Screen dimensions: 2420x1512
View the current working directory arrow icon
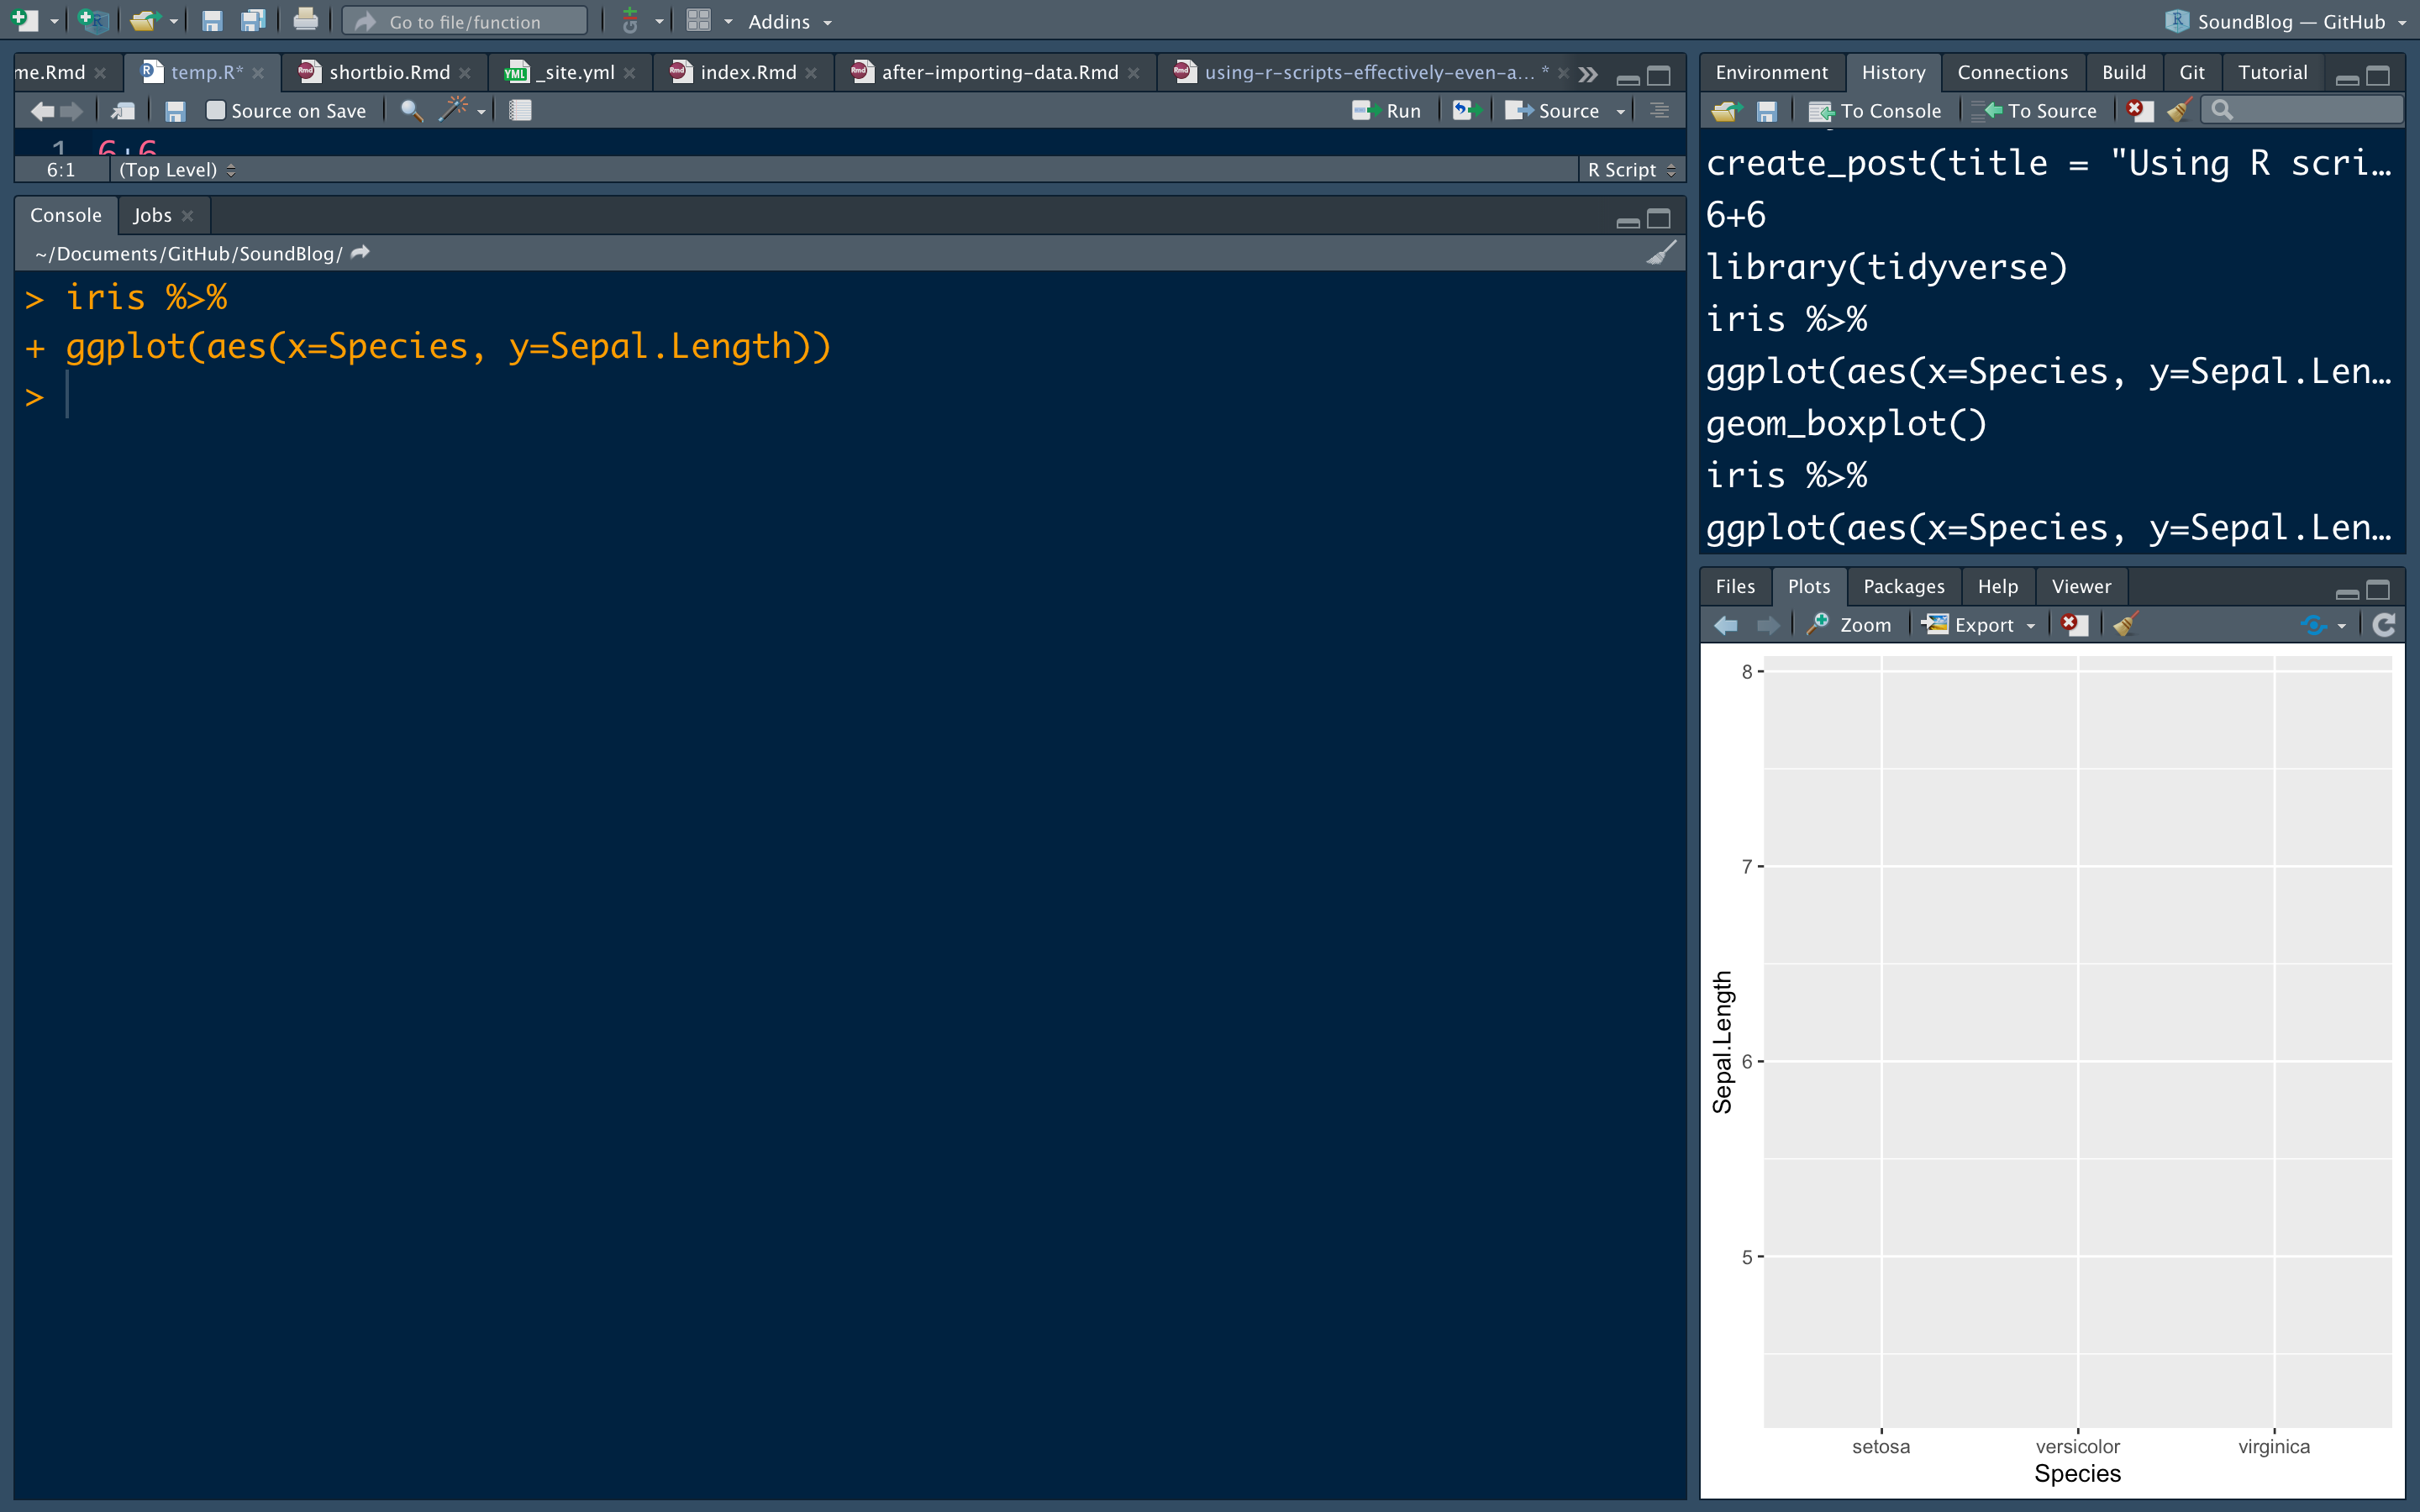(x=361, y=253)
